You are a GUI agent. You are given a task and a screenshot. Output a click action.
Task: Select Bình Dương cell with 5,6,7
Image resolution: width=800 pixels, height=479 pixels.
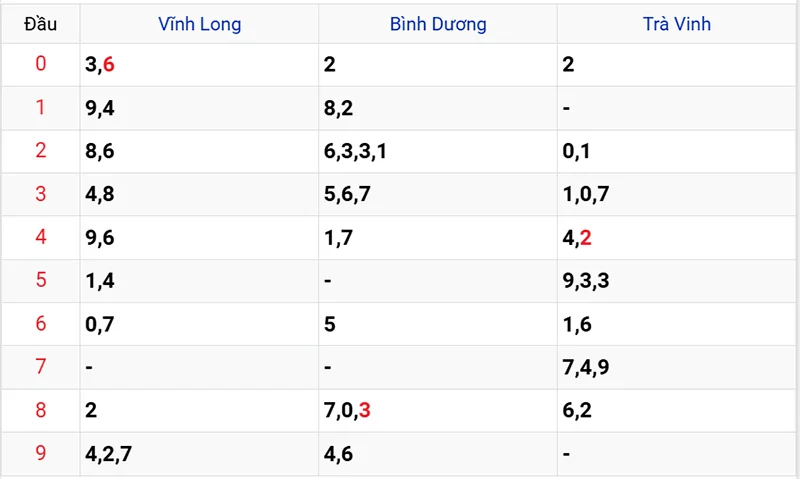(x=347, y=194)
